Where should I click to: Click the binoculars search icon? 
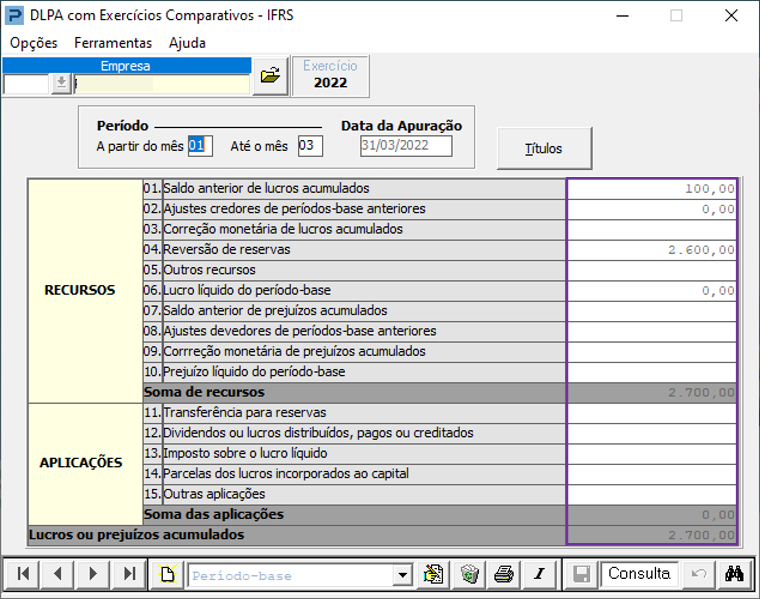pos(734,574)
